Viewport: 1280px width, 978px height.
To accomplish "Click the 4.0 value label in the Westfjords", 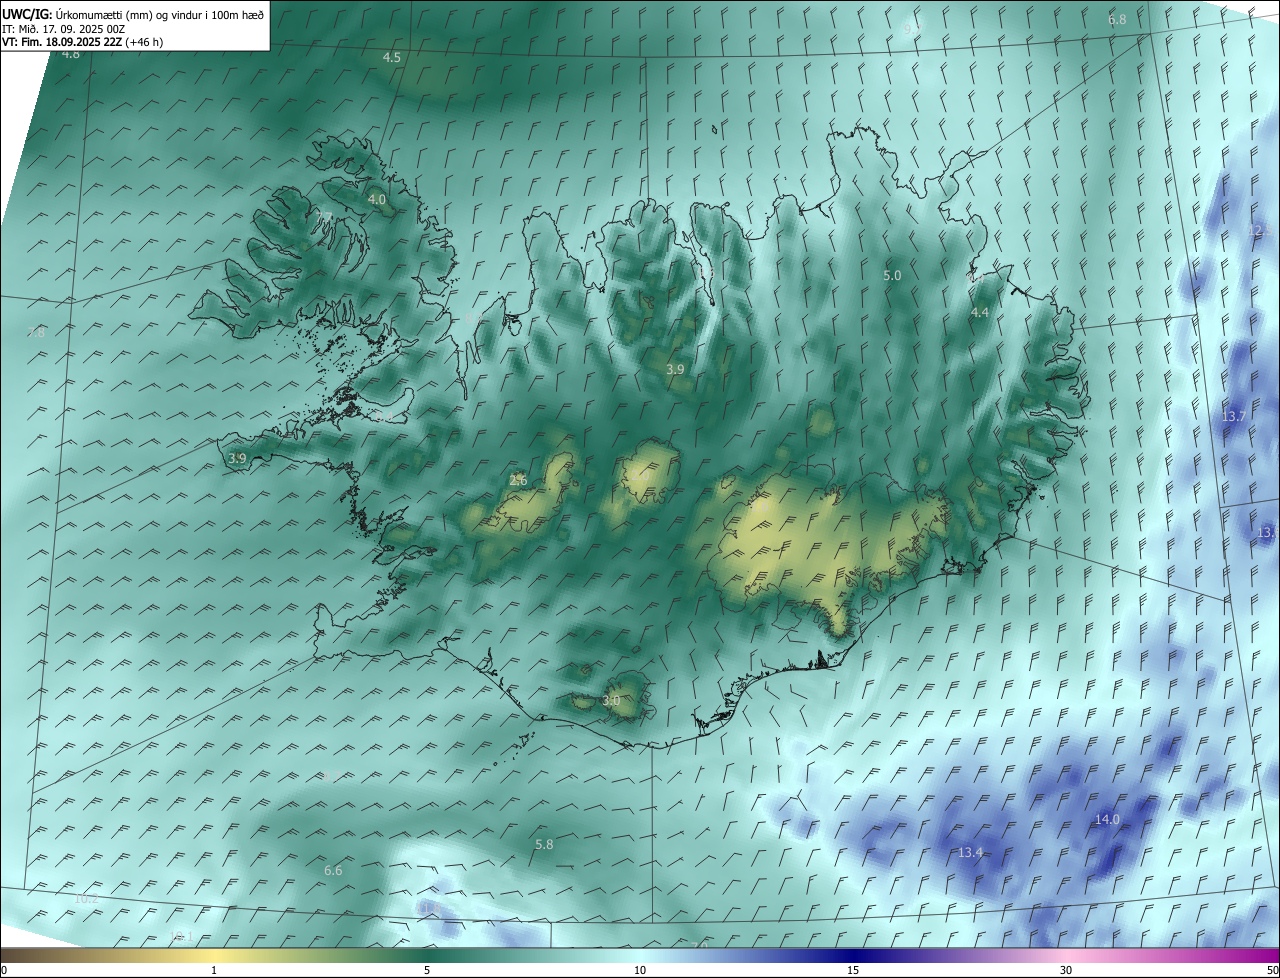I will pos(377,199).
